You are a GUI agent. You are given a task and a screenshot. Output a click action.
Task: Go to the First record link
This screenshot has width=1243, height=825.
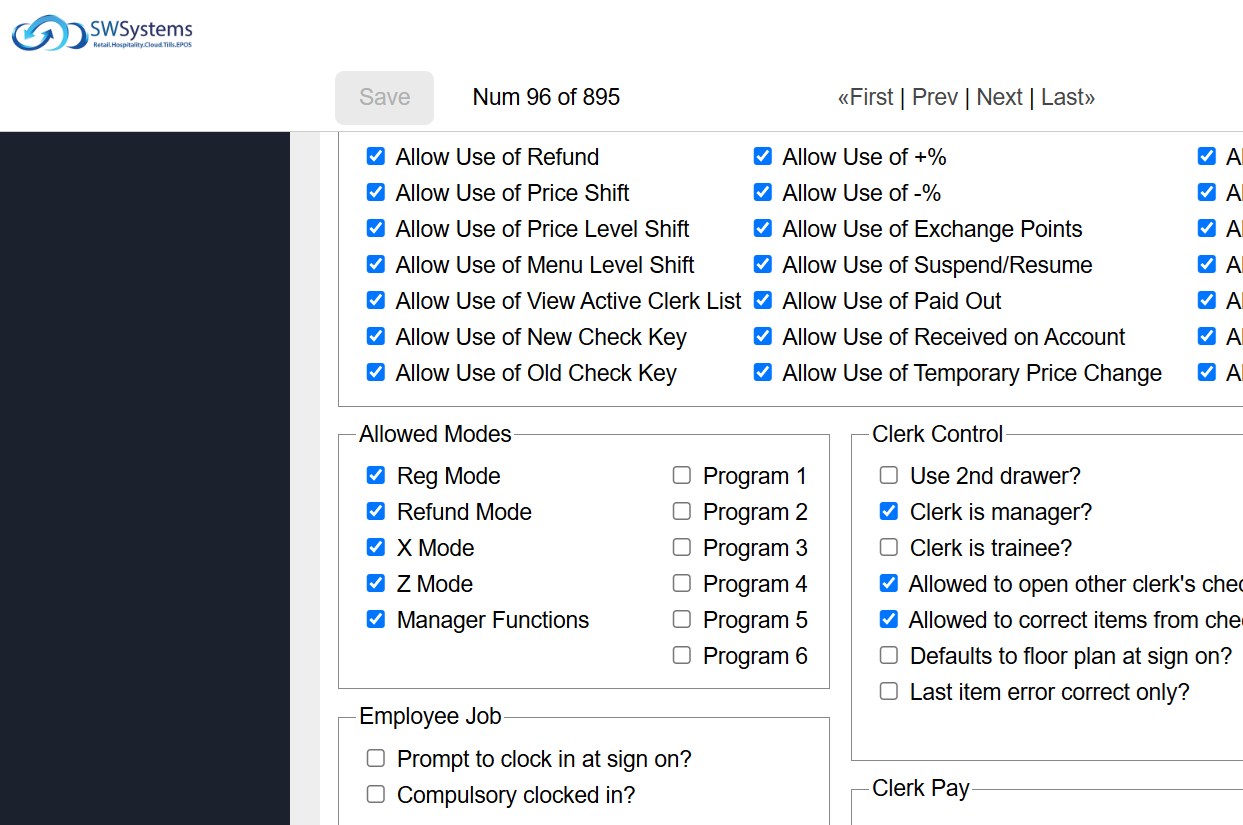click(866, 97)
